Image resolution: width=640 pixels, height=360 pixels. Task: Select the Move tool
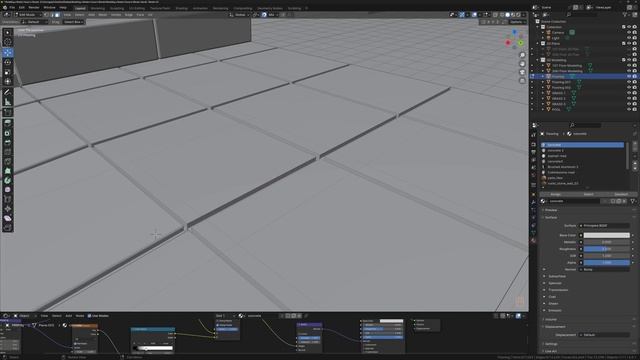click(8, 53)
